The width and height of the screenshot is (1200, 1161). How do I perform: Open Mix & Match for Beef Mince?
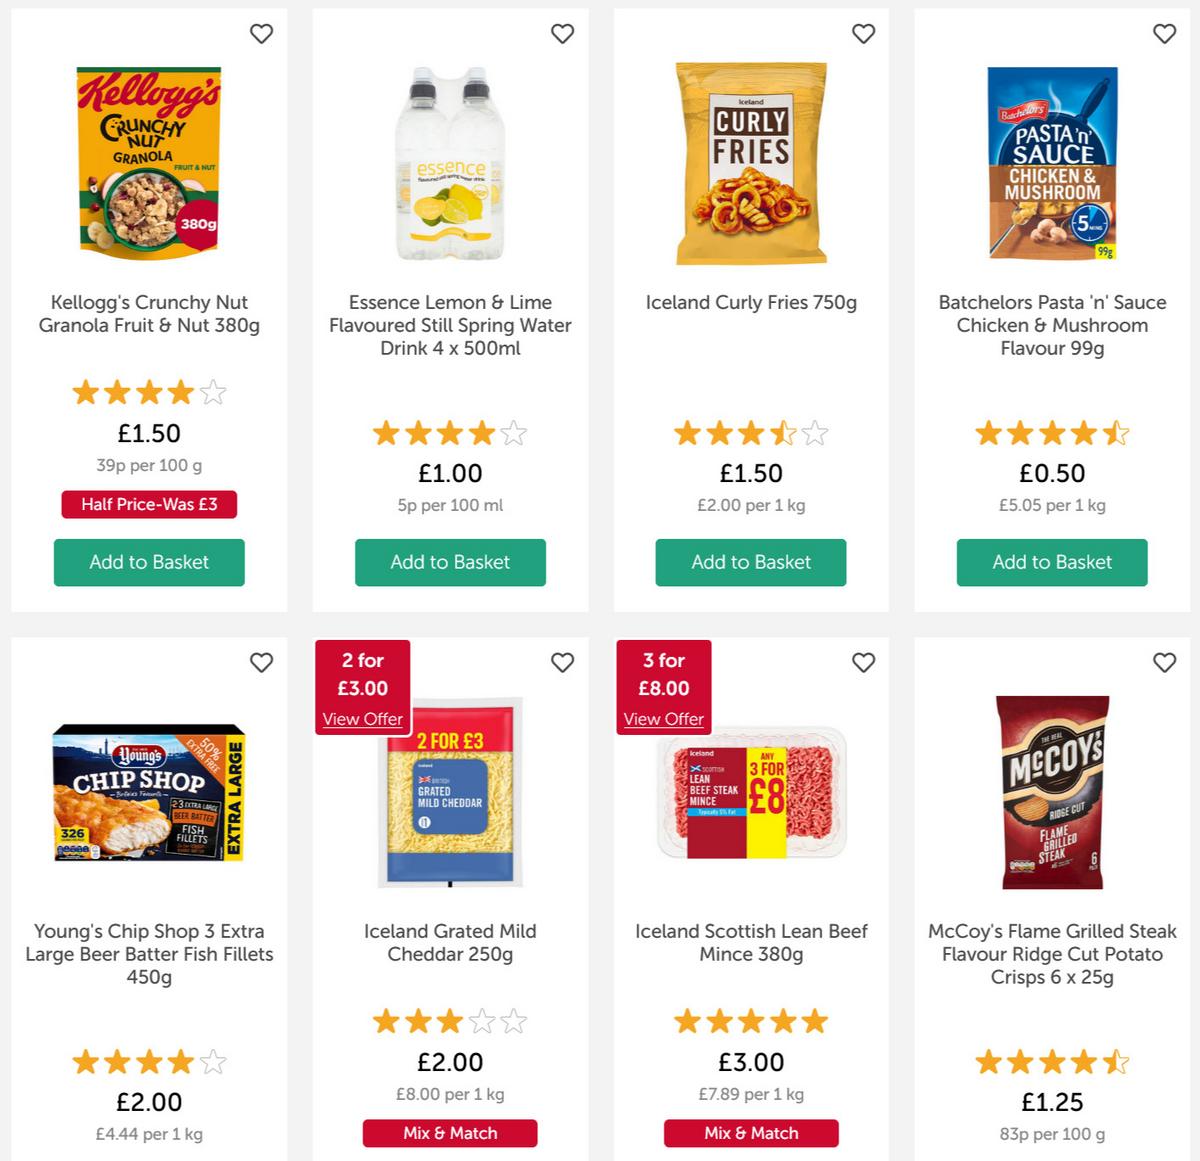click(751, 1133)
